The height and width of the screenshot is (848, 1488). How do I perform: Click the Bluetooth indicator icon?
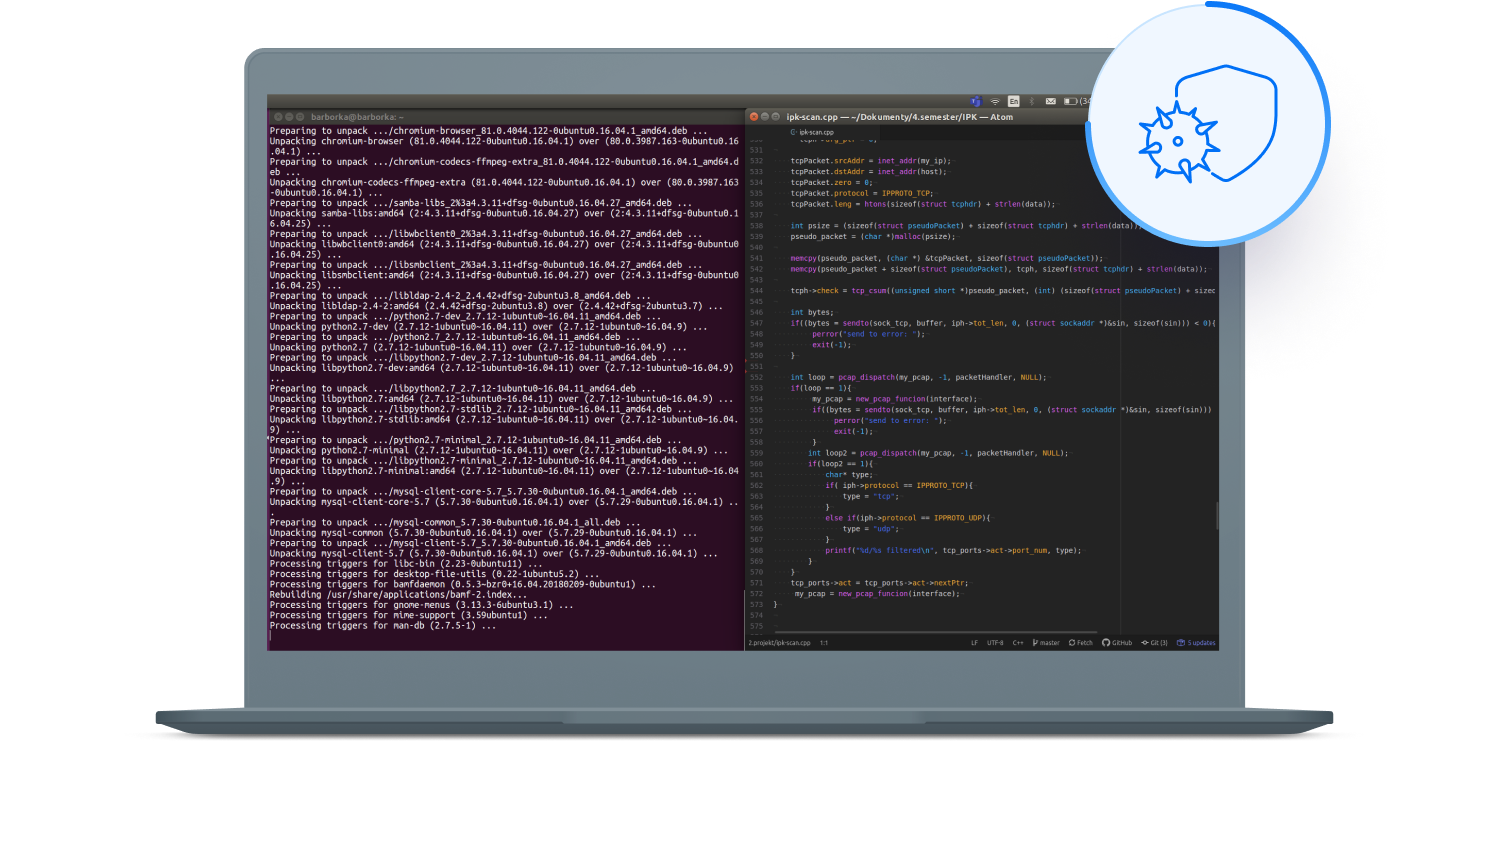1032,101
